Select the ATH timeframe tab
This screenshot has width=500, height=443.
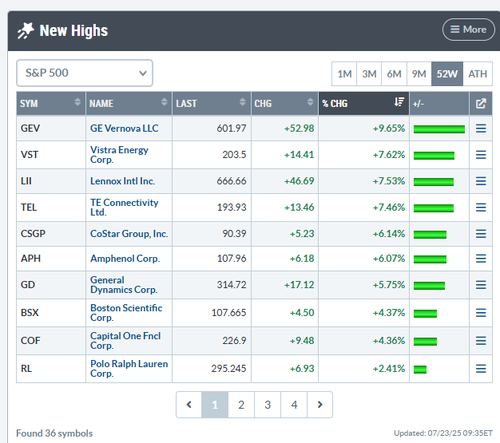[x=478, y=74]
